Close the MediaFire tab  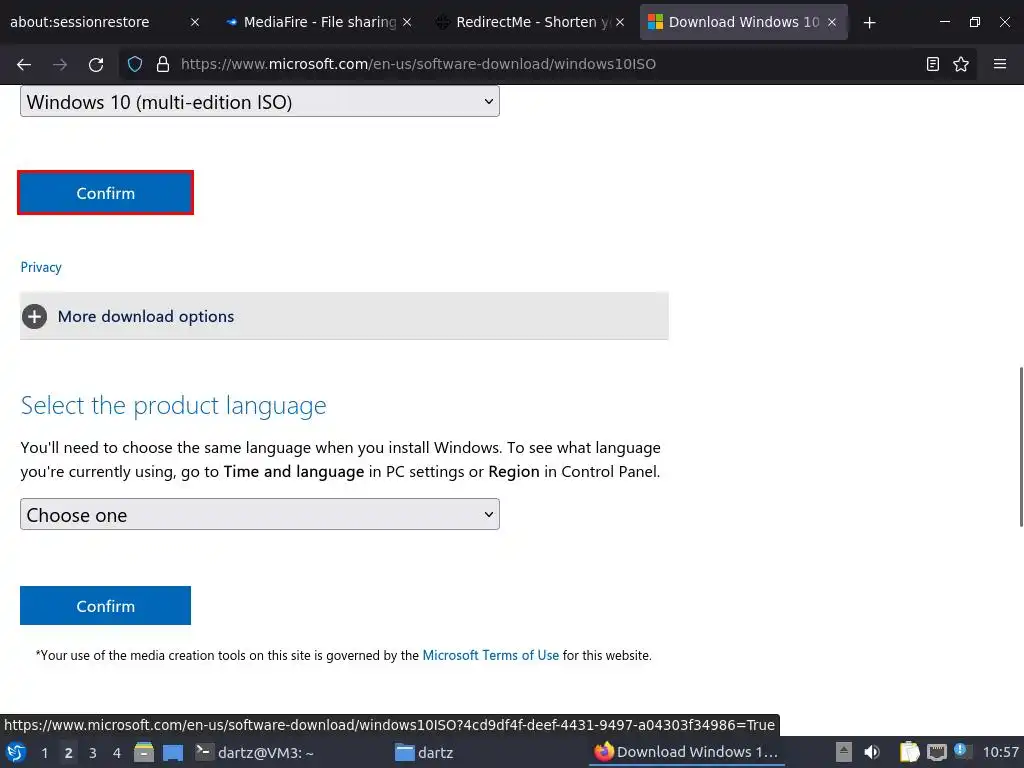pyautogui.click(x=407, y=22)
